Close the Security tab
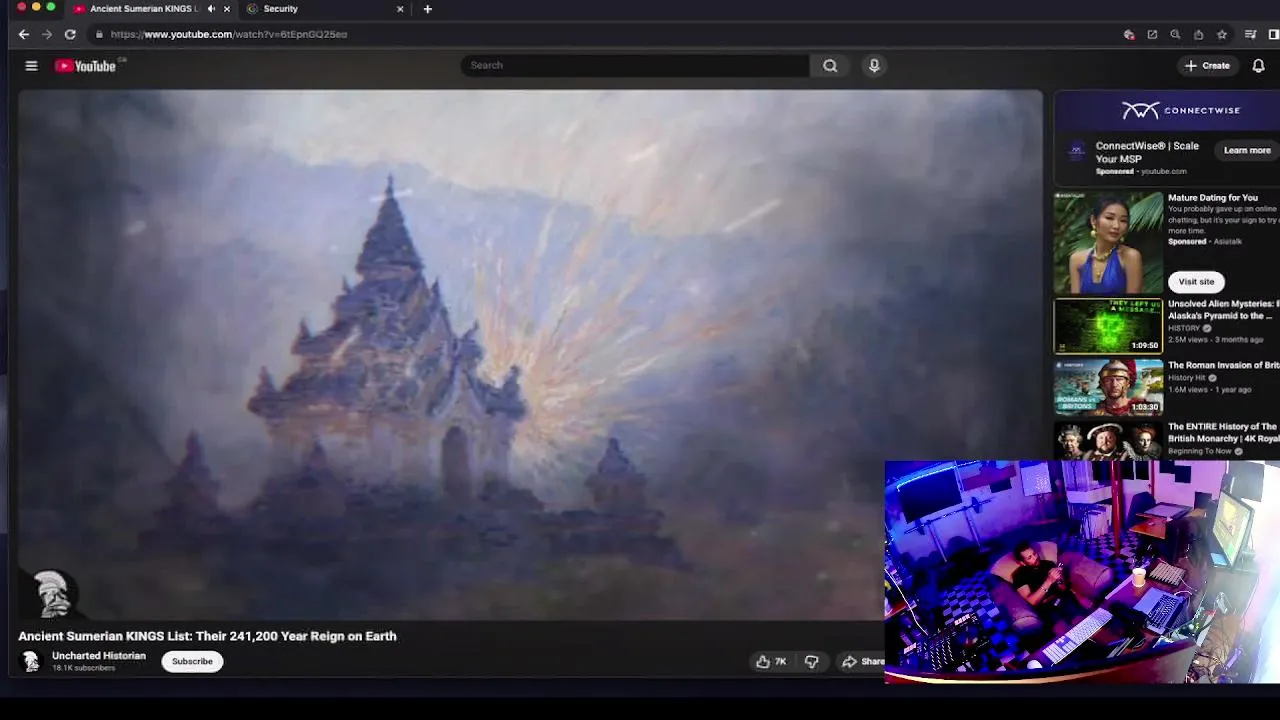 click(x=400, y=9)
